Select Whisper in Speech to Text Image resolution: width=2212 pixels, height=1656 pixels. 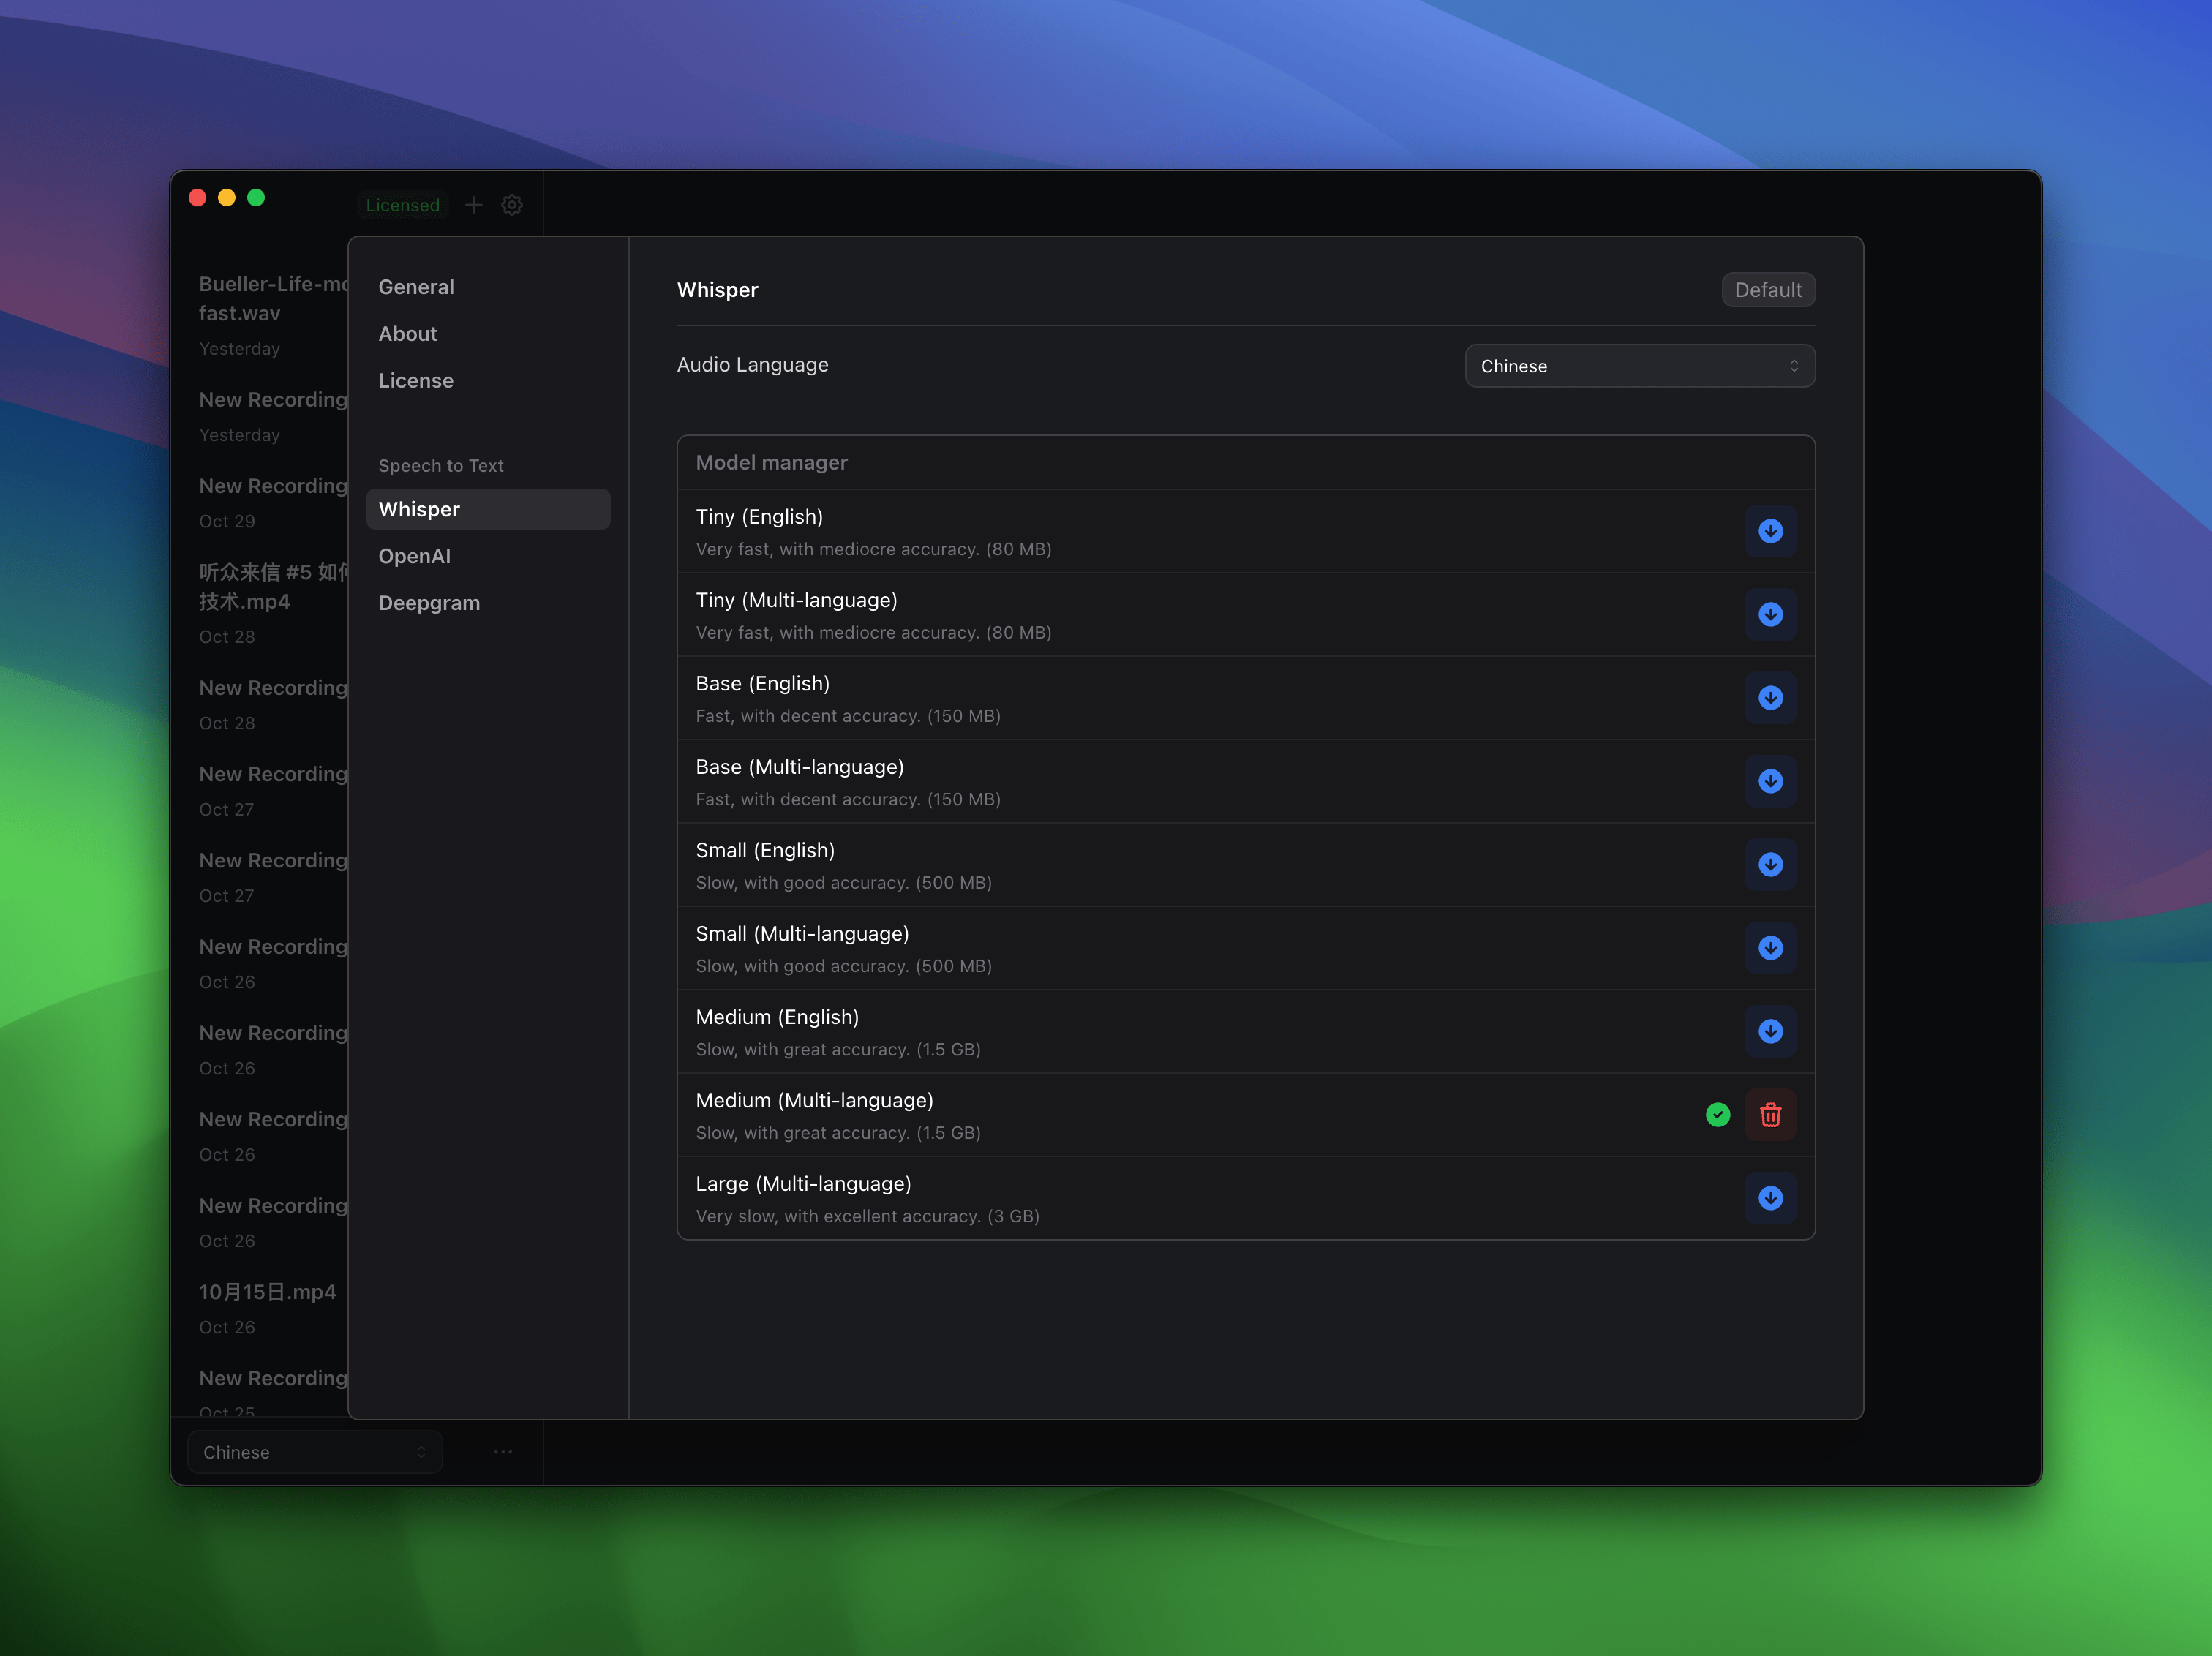point(488,509)
